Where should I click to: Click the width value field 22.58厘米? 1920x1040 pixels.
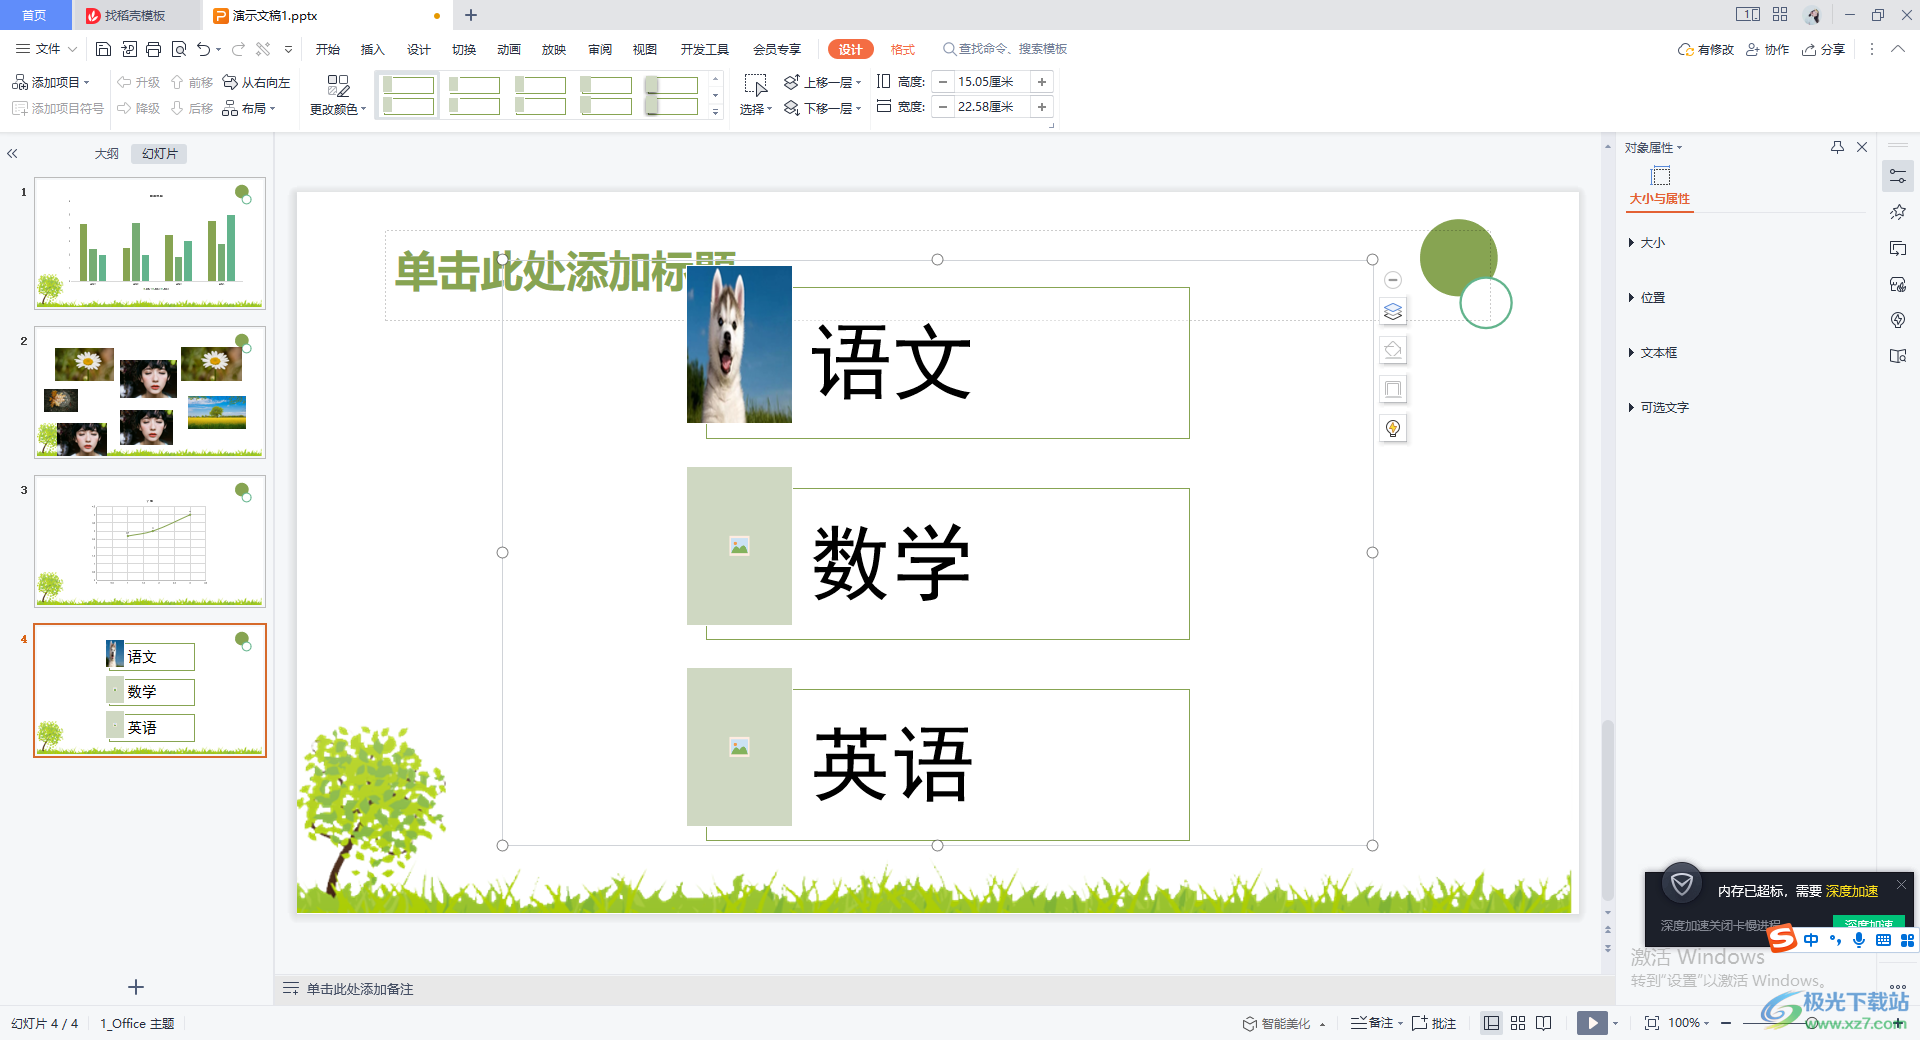point(991,107)
